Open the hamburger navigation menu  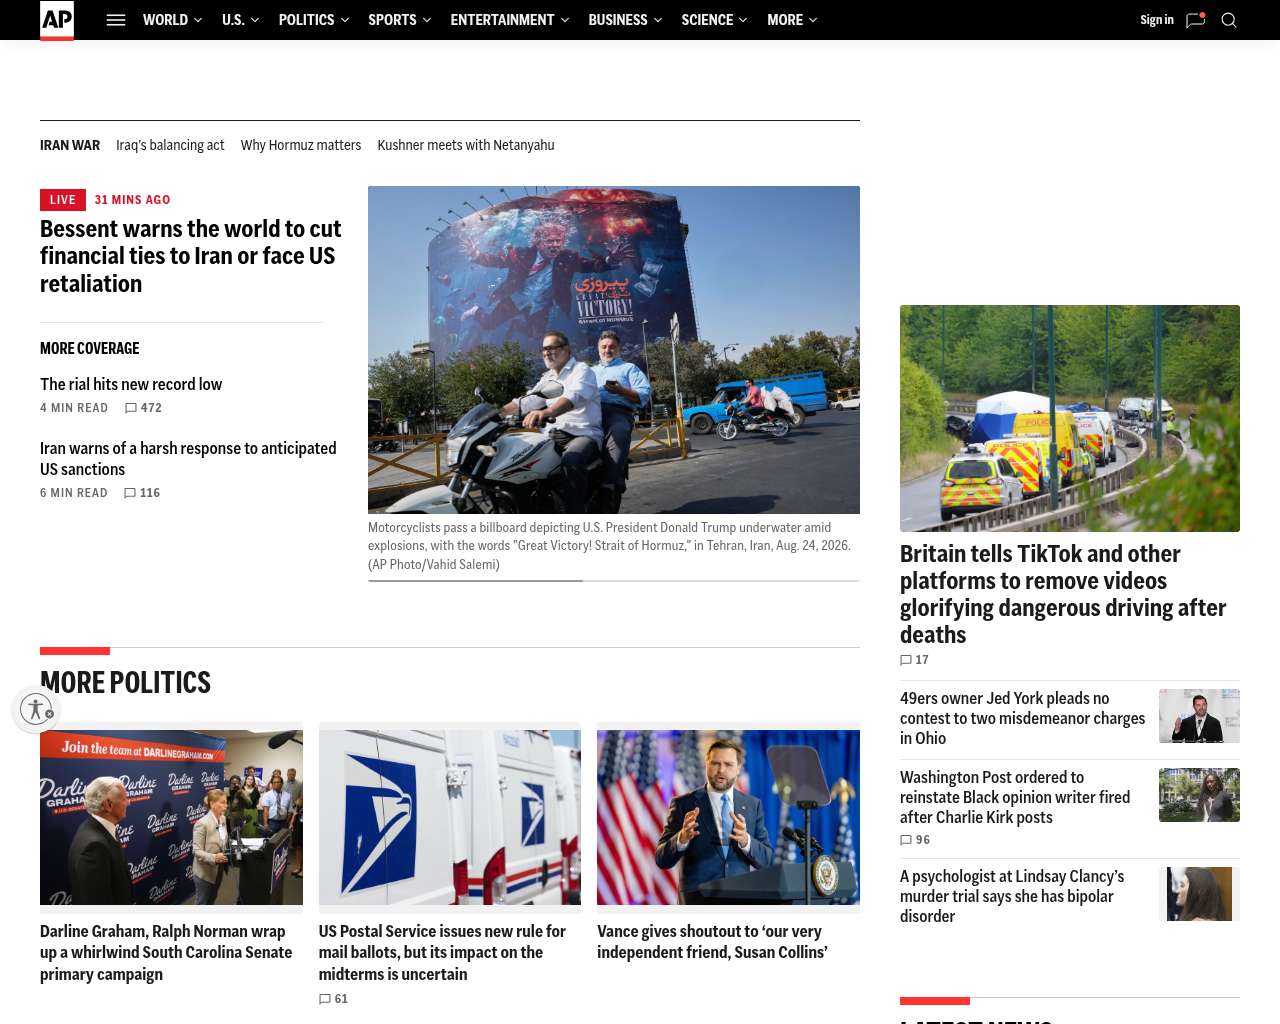[116, 20]
